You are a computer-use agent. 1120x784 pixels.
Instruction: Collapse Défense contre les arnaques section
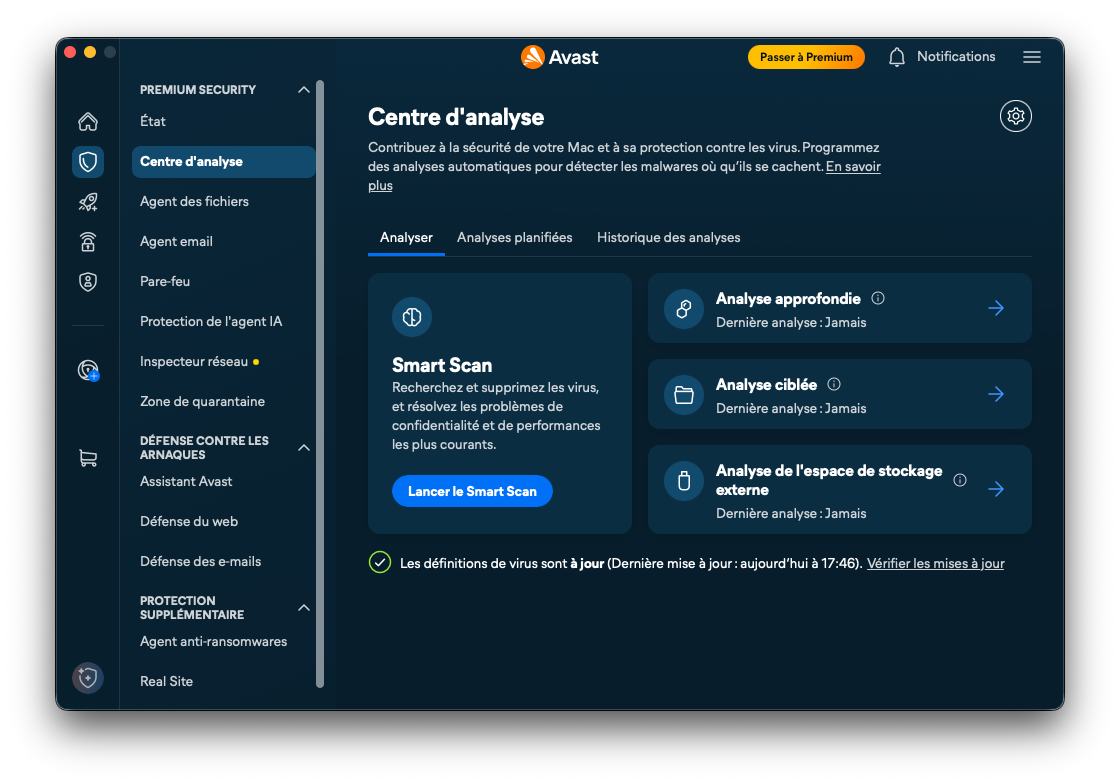click(304, 448)
